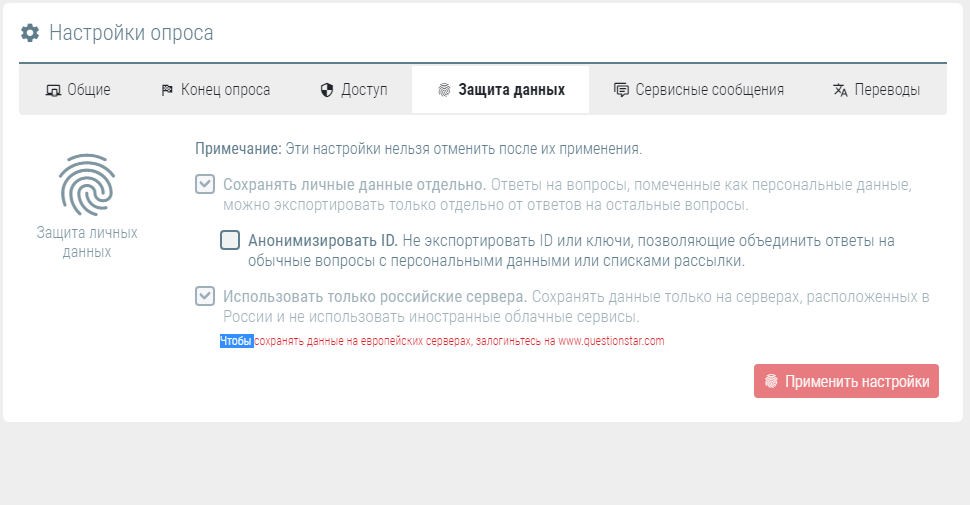Viewport: 970px width, 505px height.
Task: Click the fingerprint icon on Защита данных tab
Action: click(444, 90)
